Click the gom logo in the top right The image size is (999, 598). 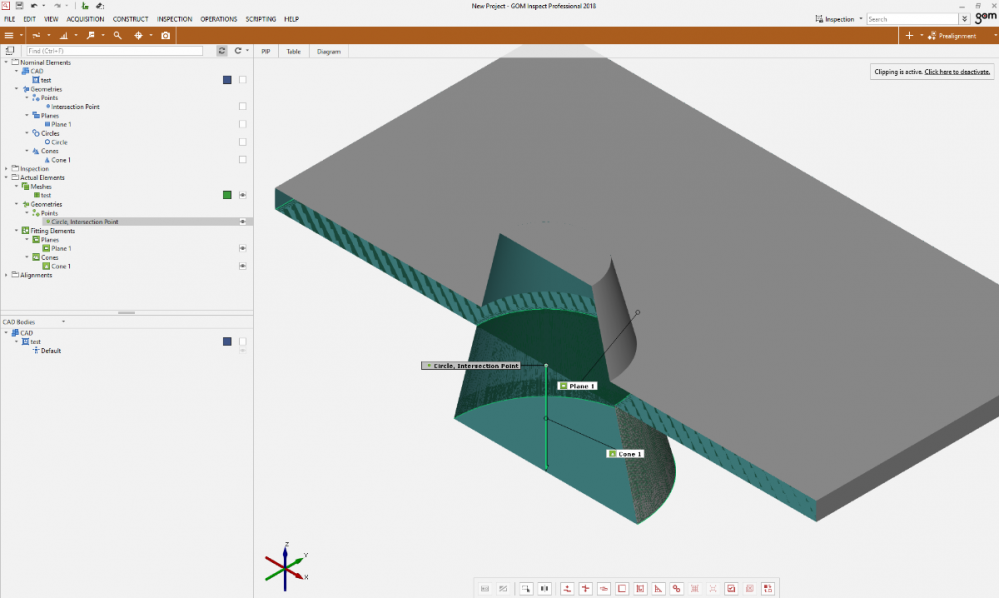[986, 18]
